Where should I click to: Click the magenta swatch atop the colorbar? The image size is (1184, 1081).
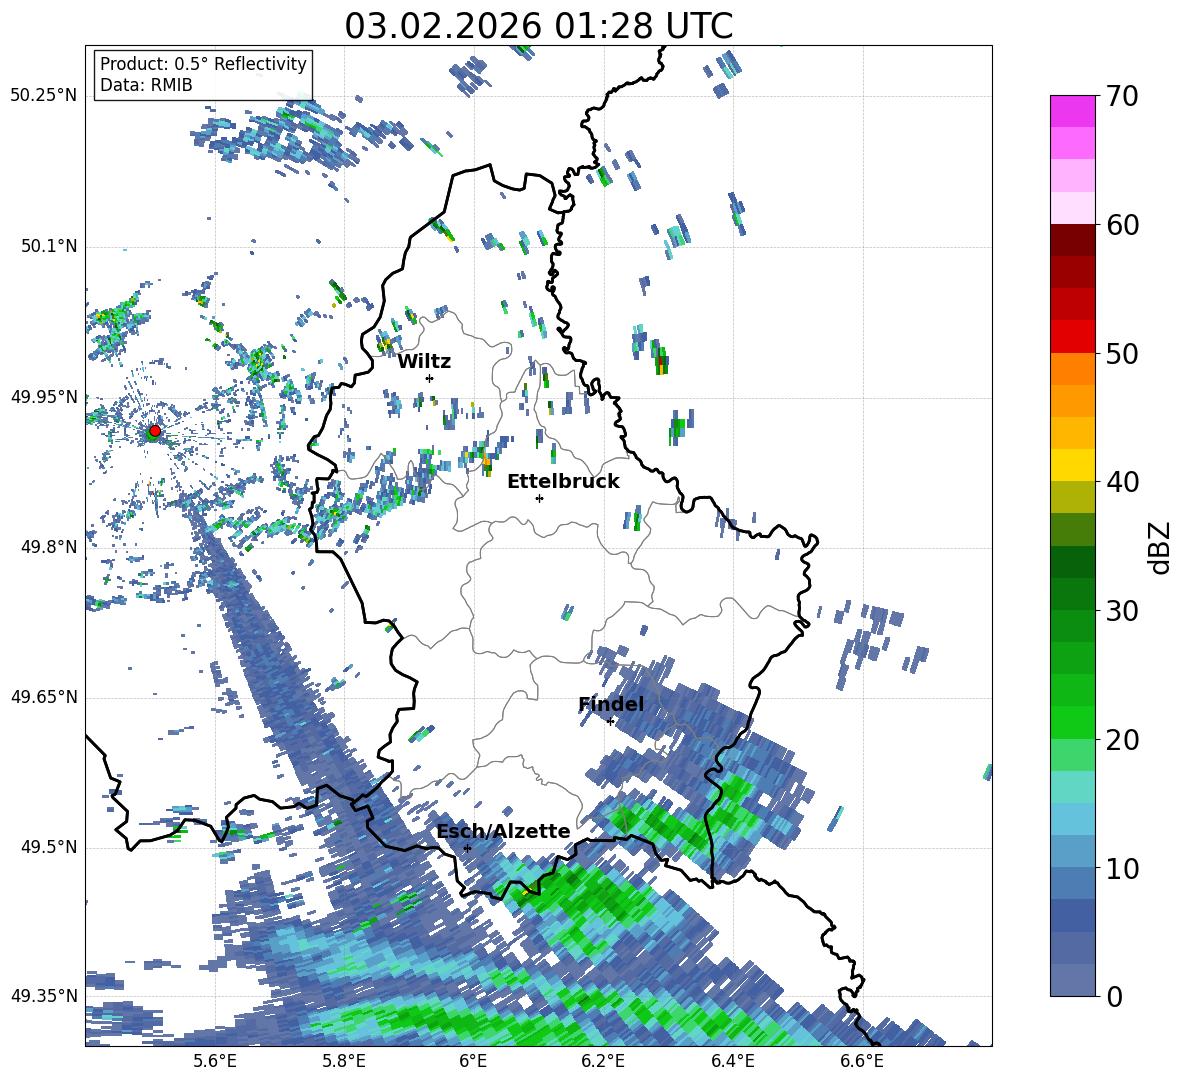point(1072,112)
